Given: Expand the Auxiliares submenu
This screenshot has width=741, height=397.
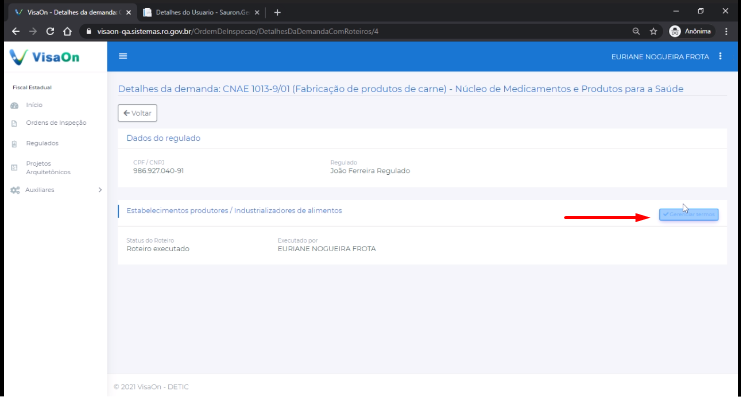Looking at the screenshot, I should (56, 190).
